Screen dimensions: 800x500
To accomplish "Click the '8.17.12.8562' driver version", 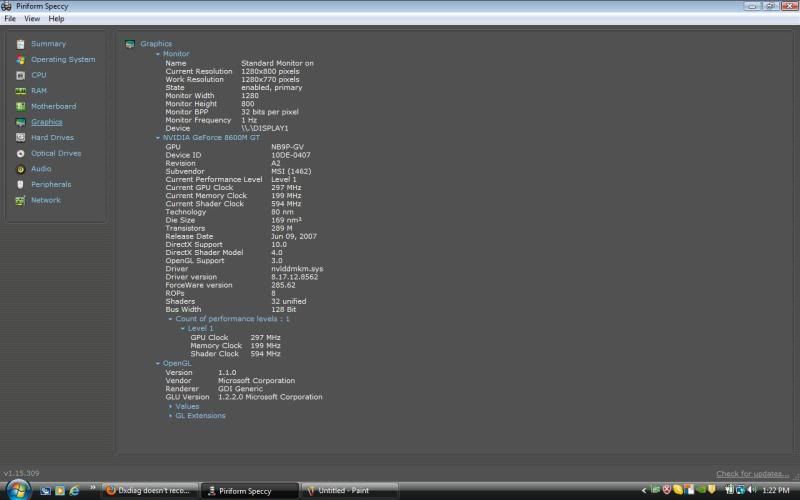I will 294,277.
